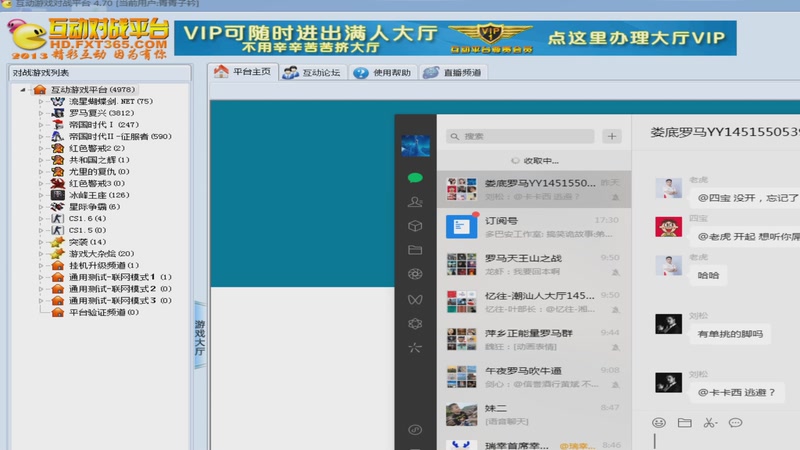Screen dimensions: 800x450
Task: Switch to the 互动论坛 tab
Action: tap(312, 72)
